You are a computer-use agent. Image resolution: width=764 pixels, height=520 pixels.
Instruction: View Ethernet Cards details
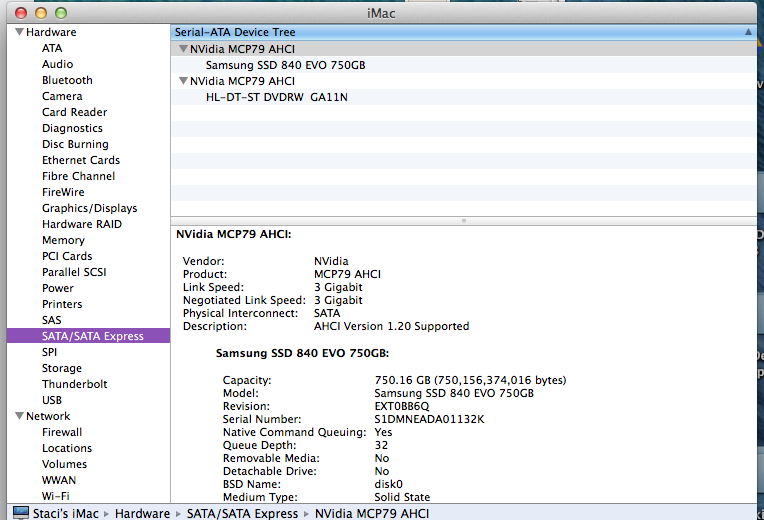[81, 160]
